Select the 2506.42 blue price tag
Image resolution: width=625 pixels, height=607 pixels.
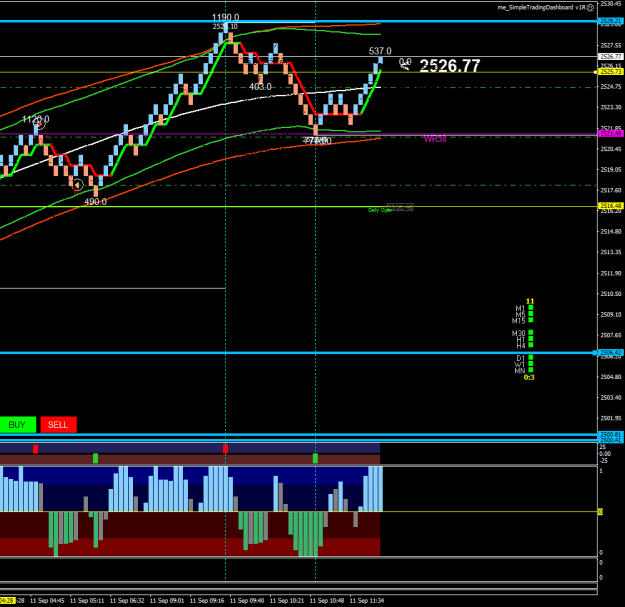click(611, 353)
